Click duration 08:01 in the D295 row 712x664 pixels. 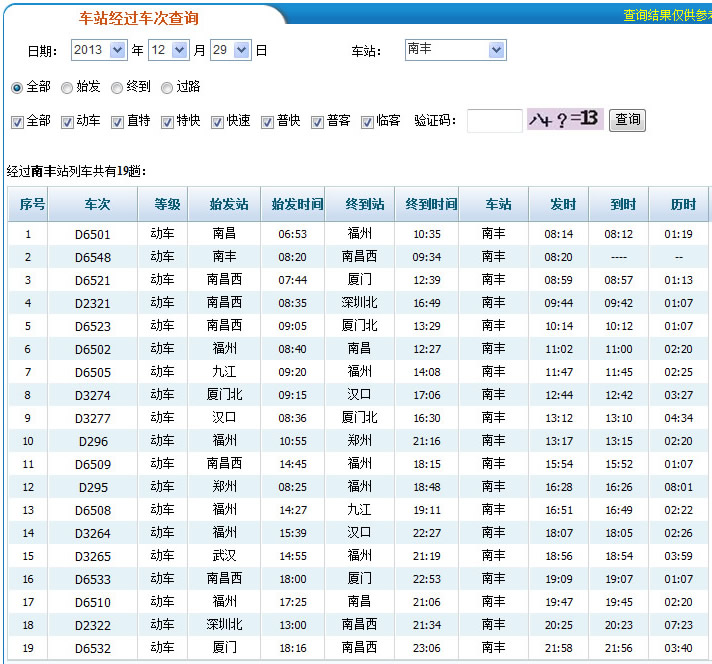pos(678,487)
